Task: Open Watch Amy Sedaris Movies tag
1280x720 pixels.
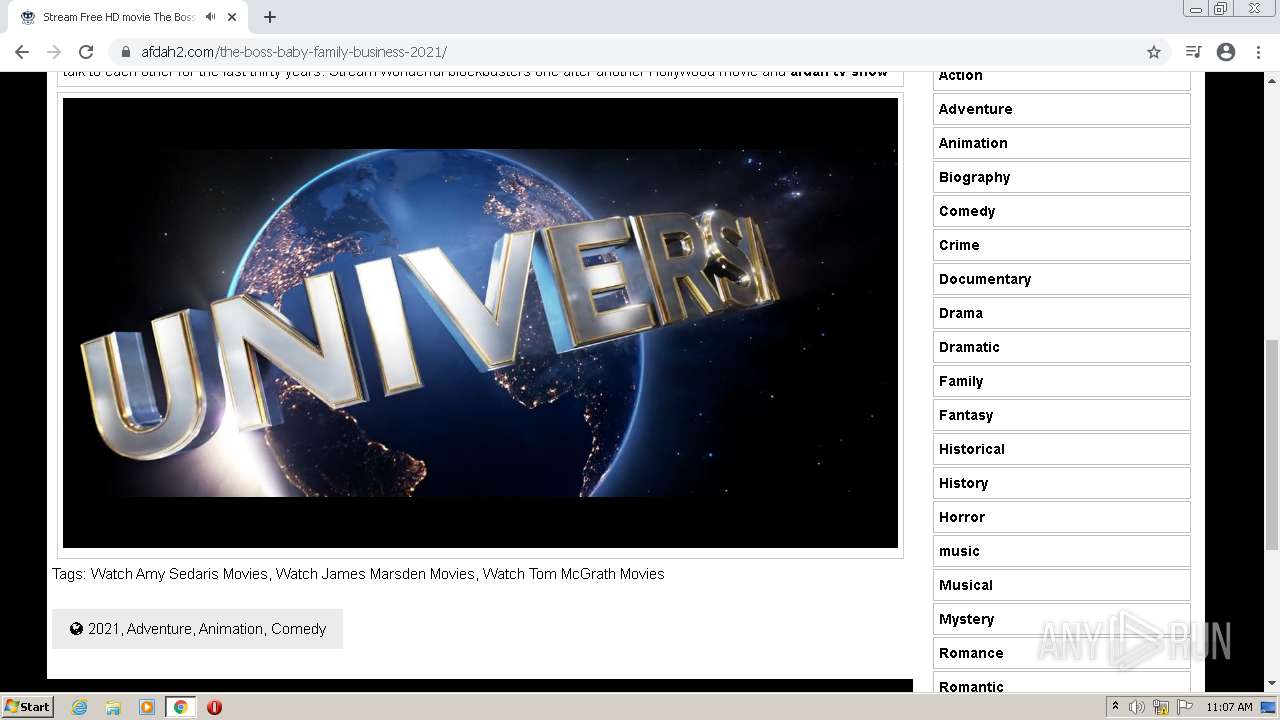Action: (179, 574)
